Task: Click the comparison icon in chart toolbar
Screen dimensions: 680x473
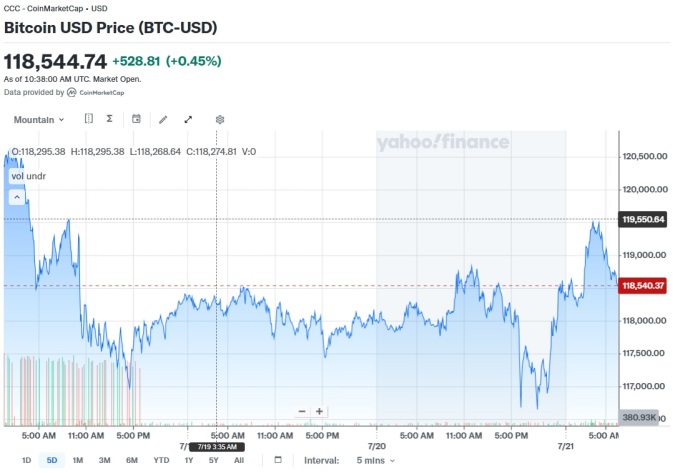Action: coord(88,119)
